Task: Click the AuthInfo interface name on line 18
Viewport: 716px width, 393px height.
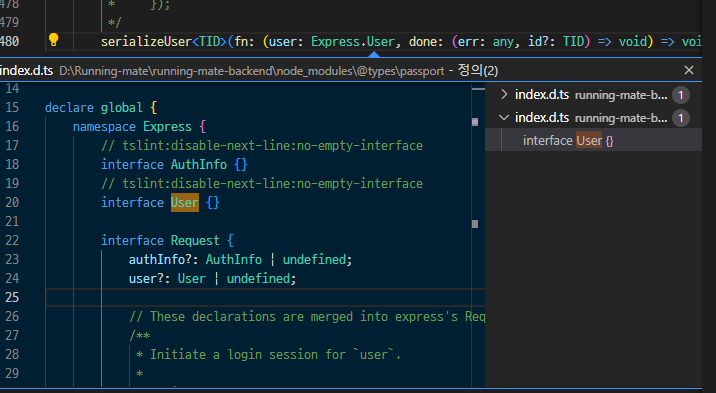Action: pos(199,164)
